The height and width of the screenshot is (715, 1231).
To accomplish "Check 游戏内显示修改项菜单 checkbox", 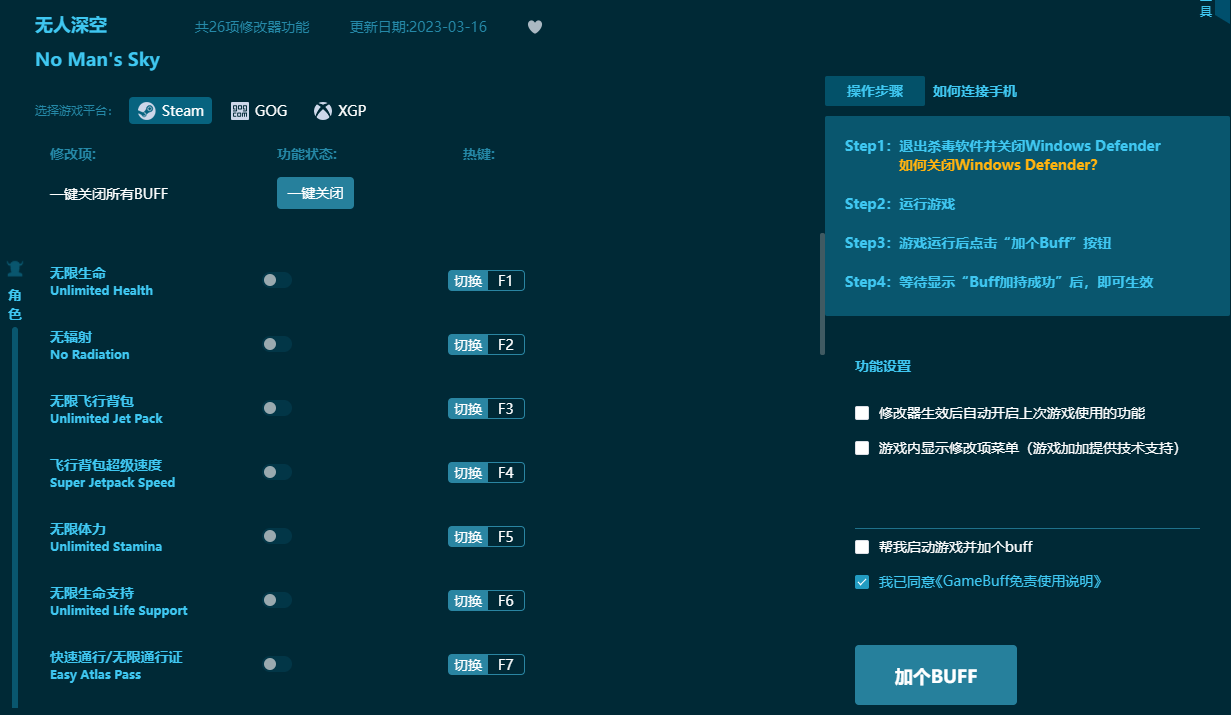I will tap(862, 448).
